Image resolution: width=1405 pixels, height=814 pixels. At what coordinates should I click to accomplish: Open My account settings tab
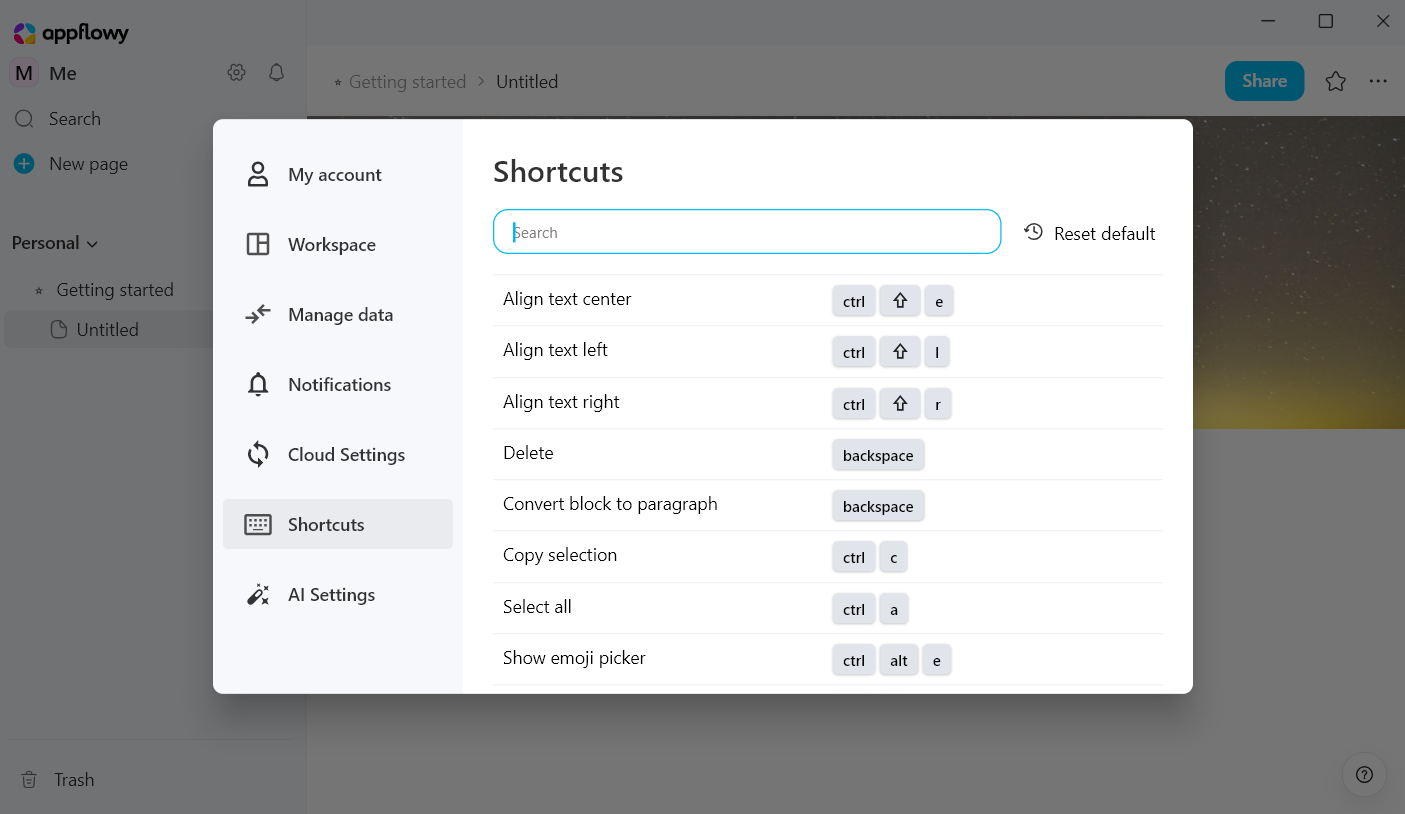pyautogui.click(x=338, y=174)
